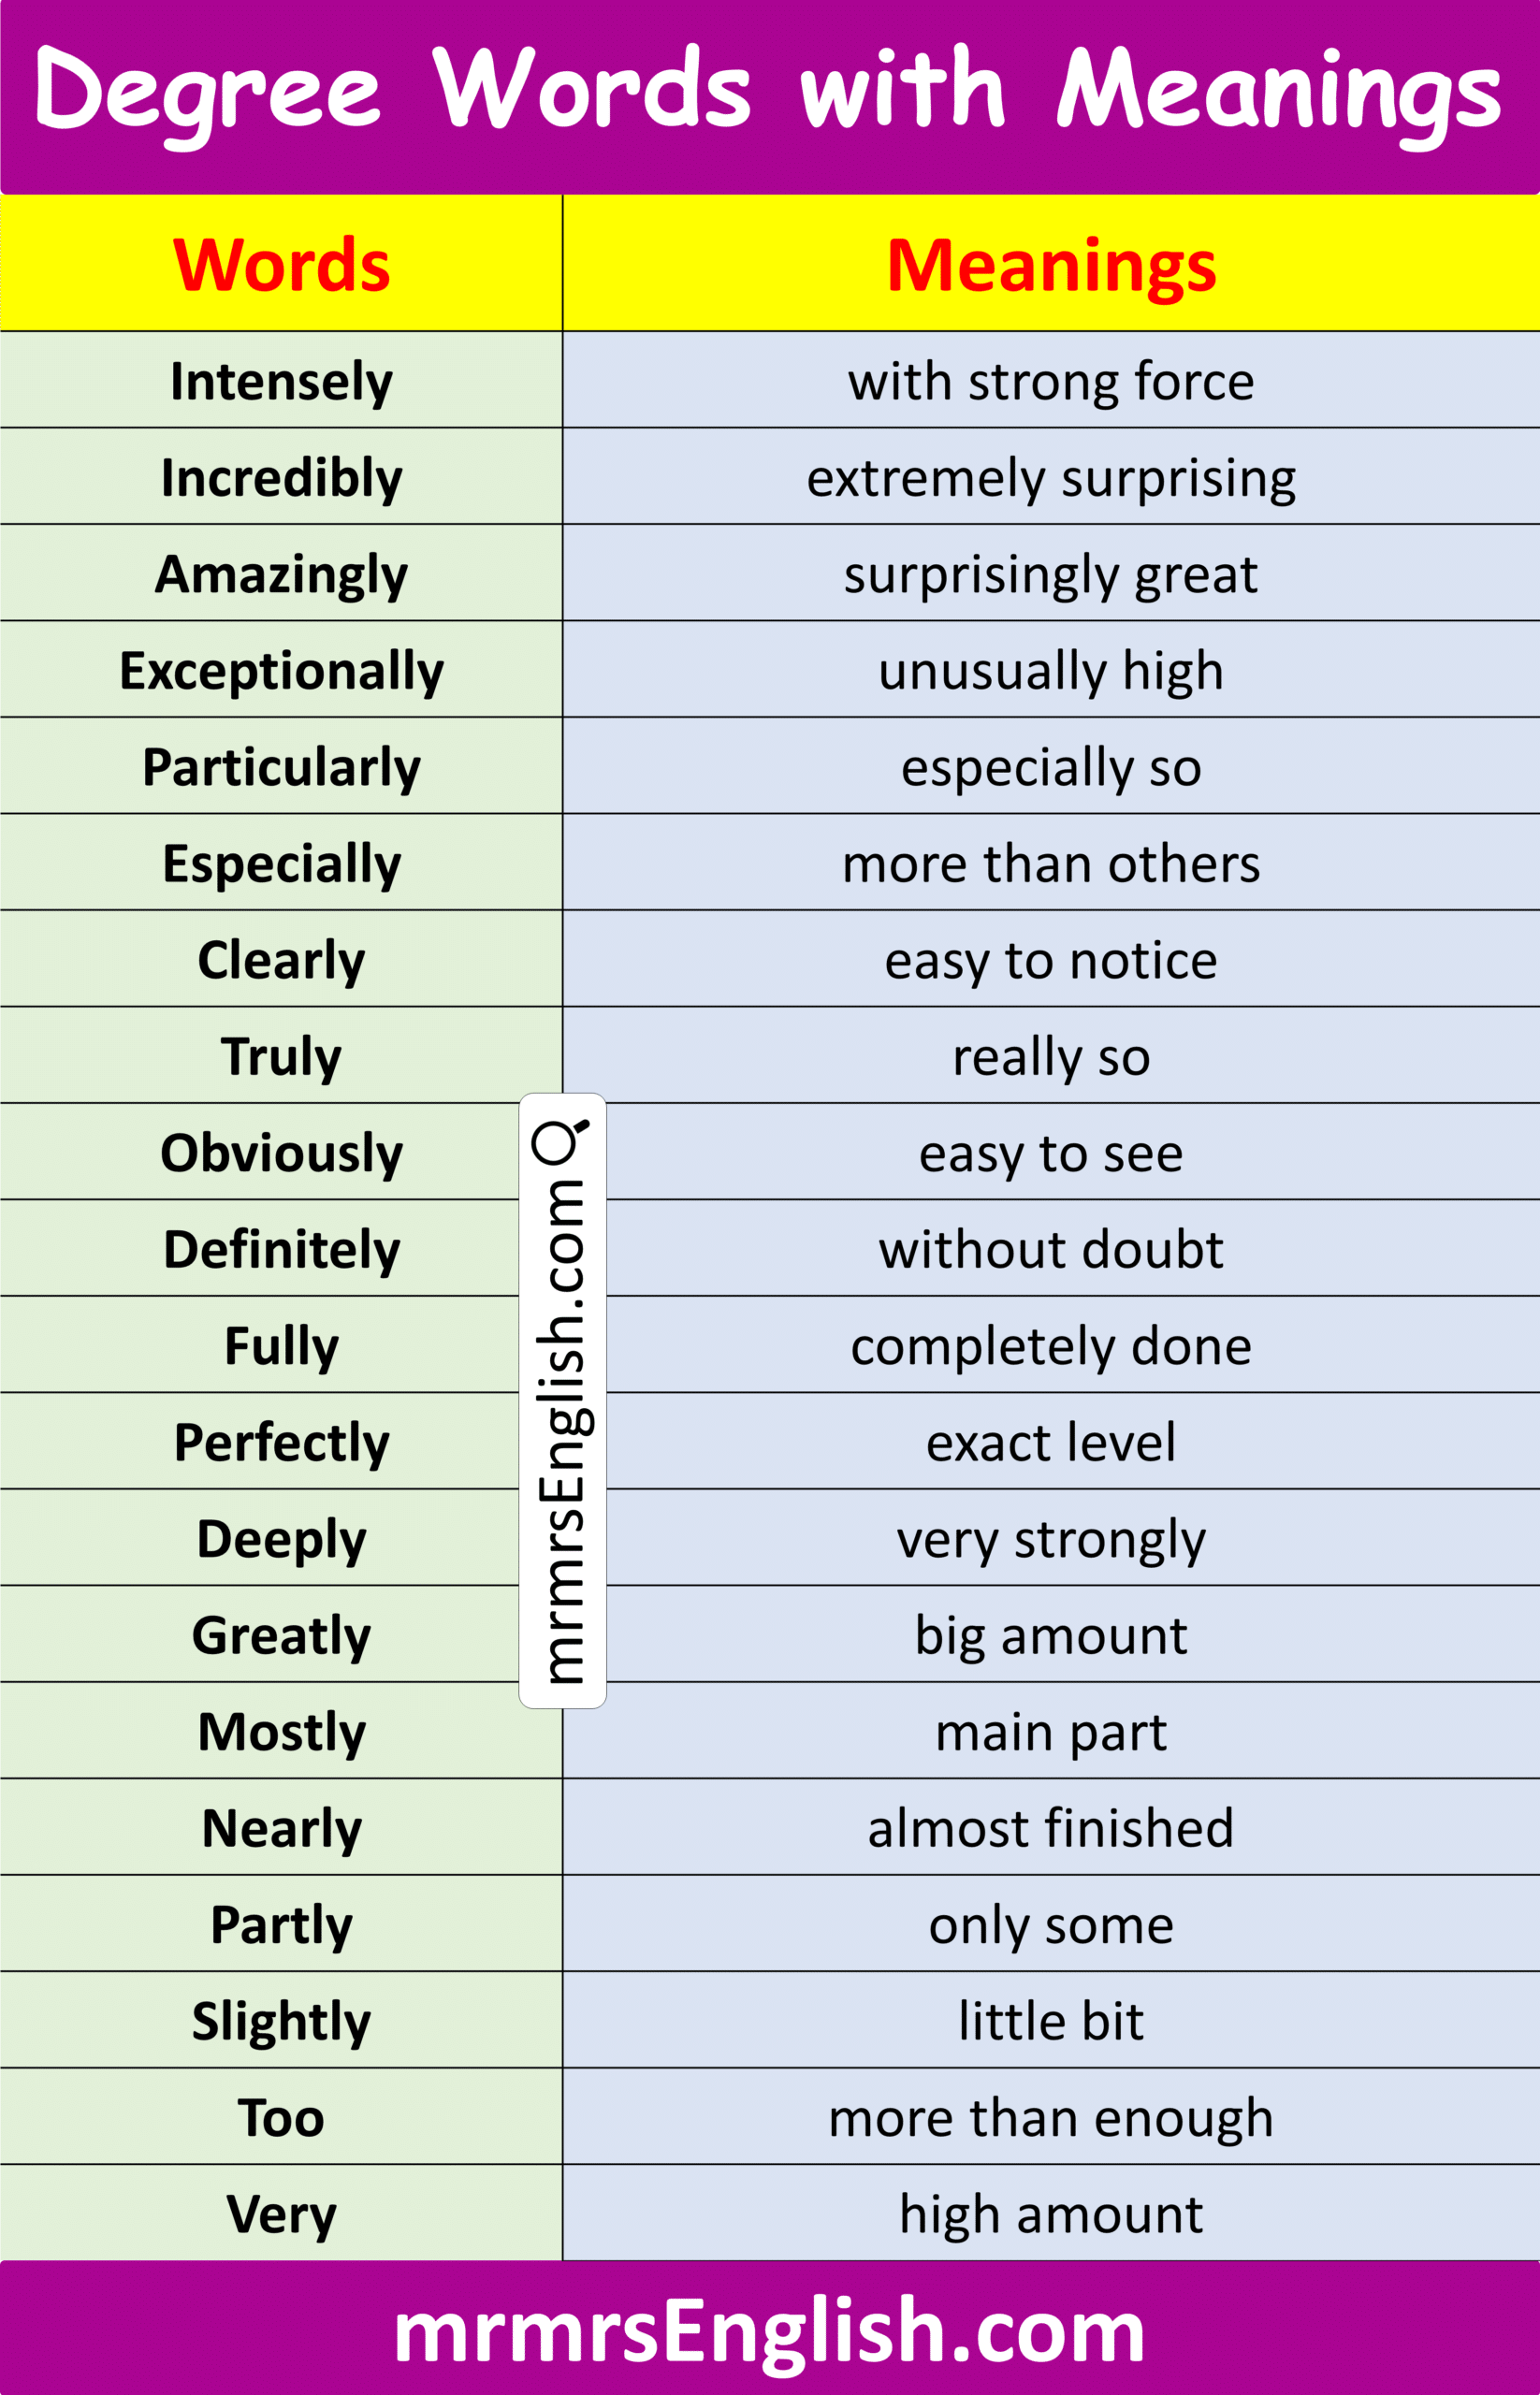Click the meaning "especially so"
Viewport: 1540px width, 2395px height.
pos(1051,768)
